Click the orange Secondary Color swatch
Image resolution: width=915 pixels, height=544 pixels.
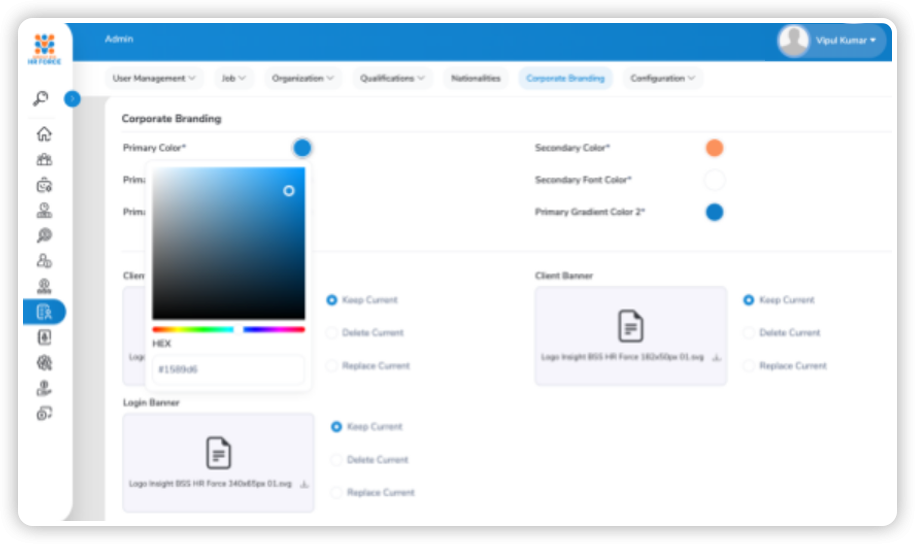[x=714, y=148]
